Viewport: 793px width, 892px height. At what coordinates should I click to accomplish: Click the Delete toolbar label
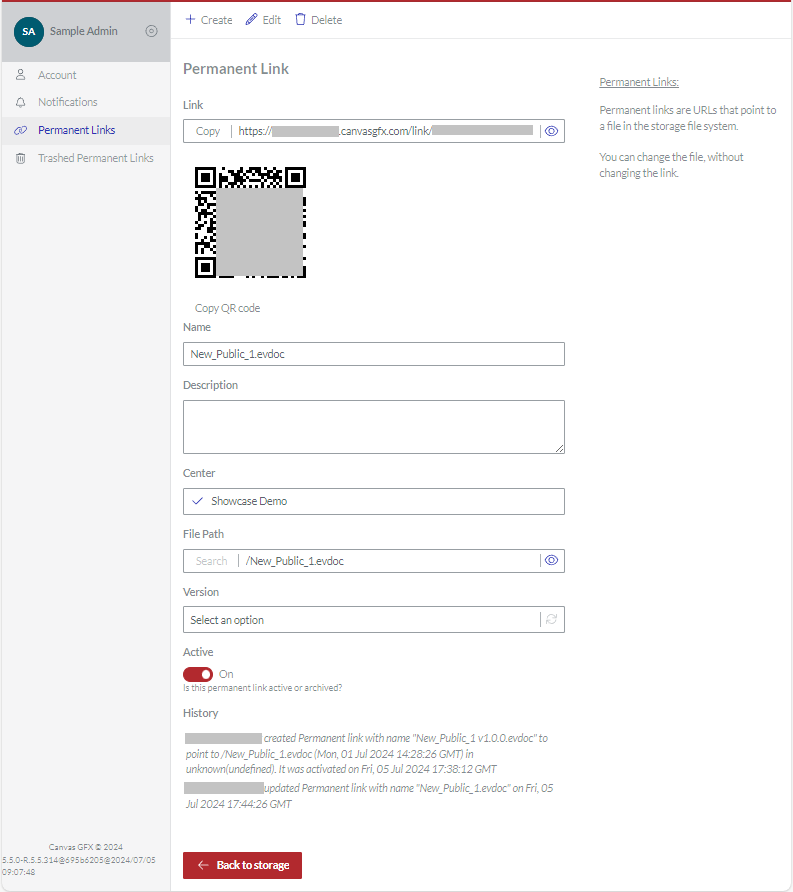[x=327, y=20]
